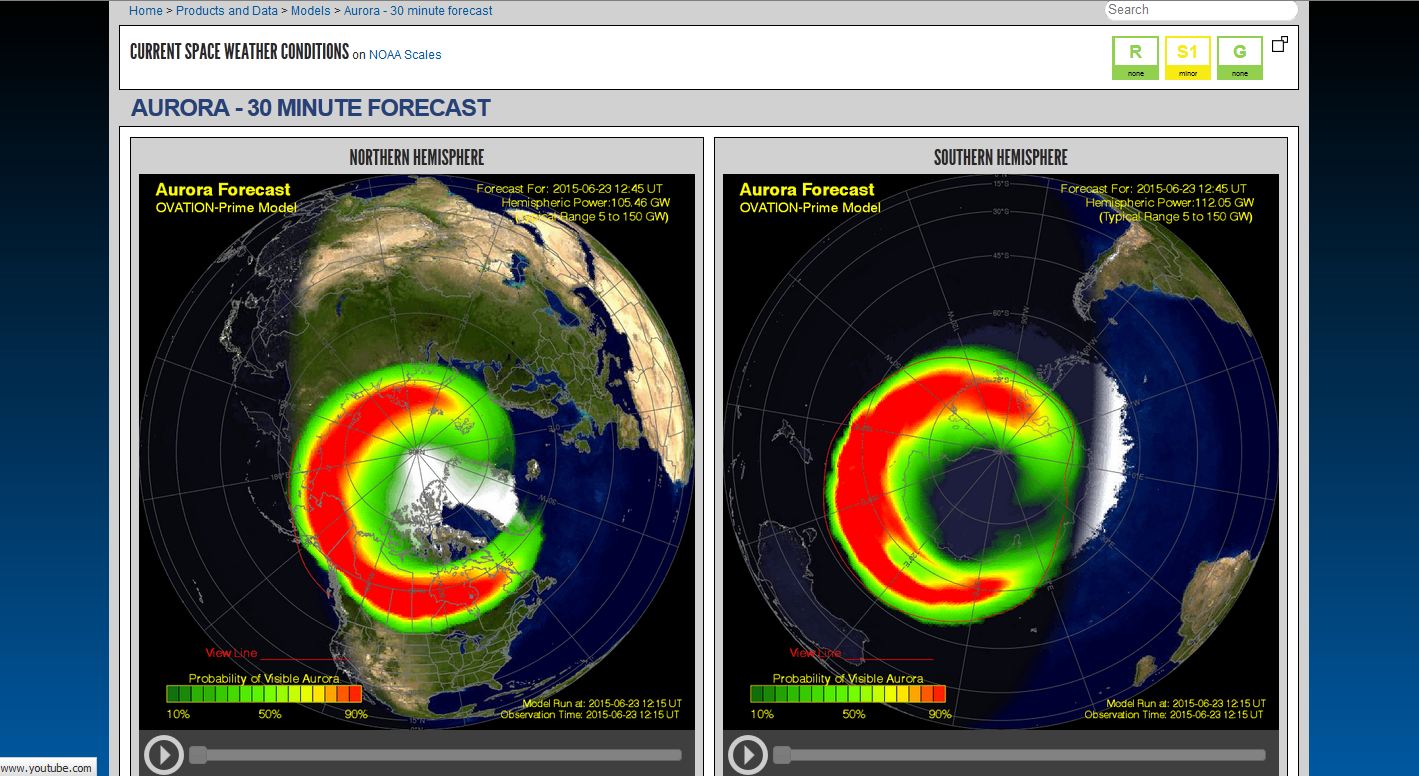Click the S1 minor solar radiation indicator
The width and height of the screenshot is (1419, 776).
(x=1187, y=58)
